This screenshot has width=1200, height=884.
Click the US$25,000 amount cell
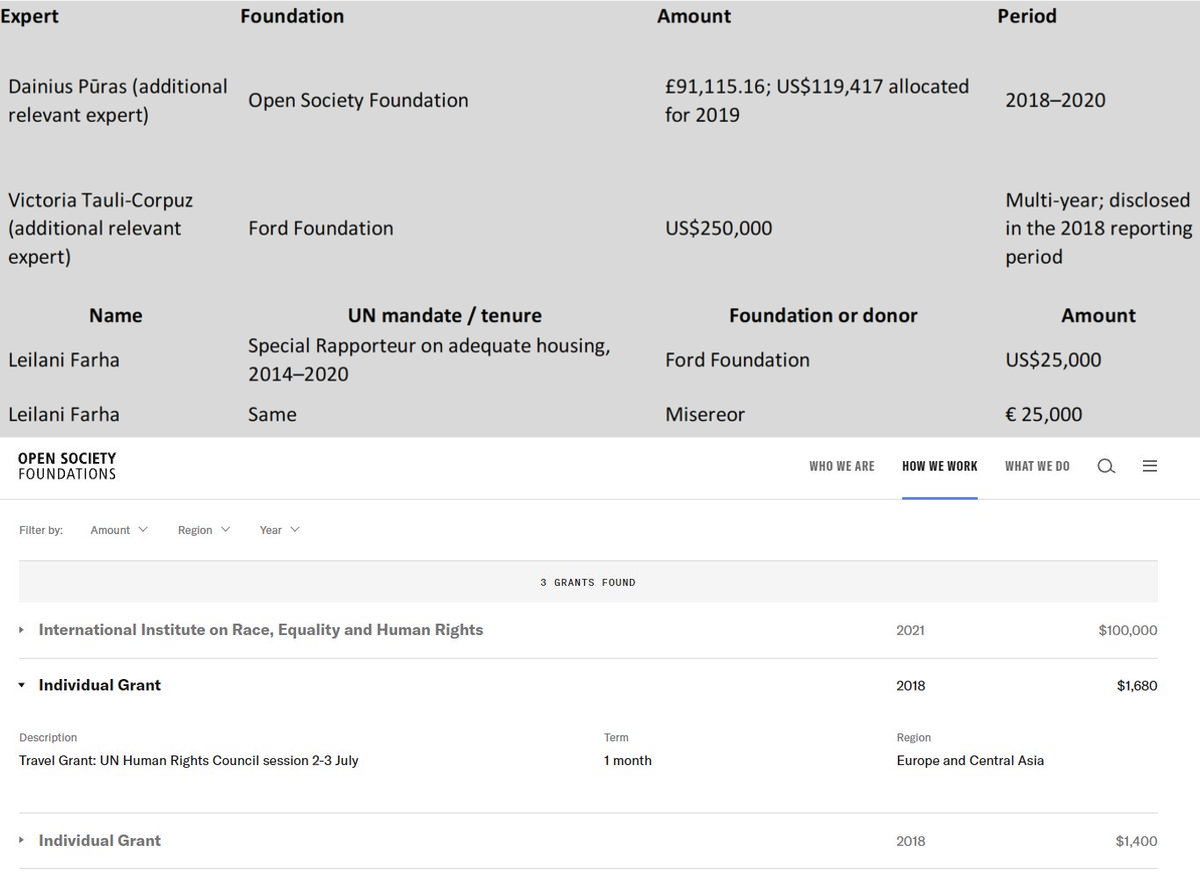coord(1053,359)
